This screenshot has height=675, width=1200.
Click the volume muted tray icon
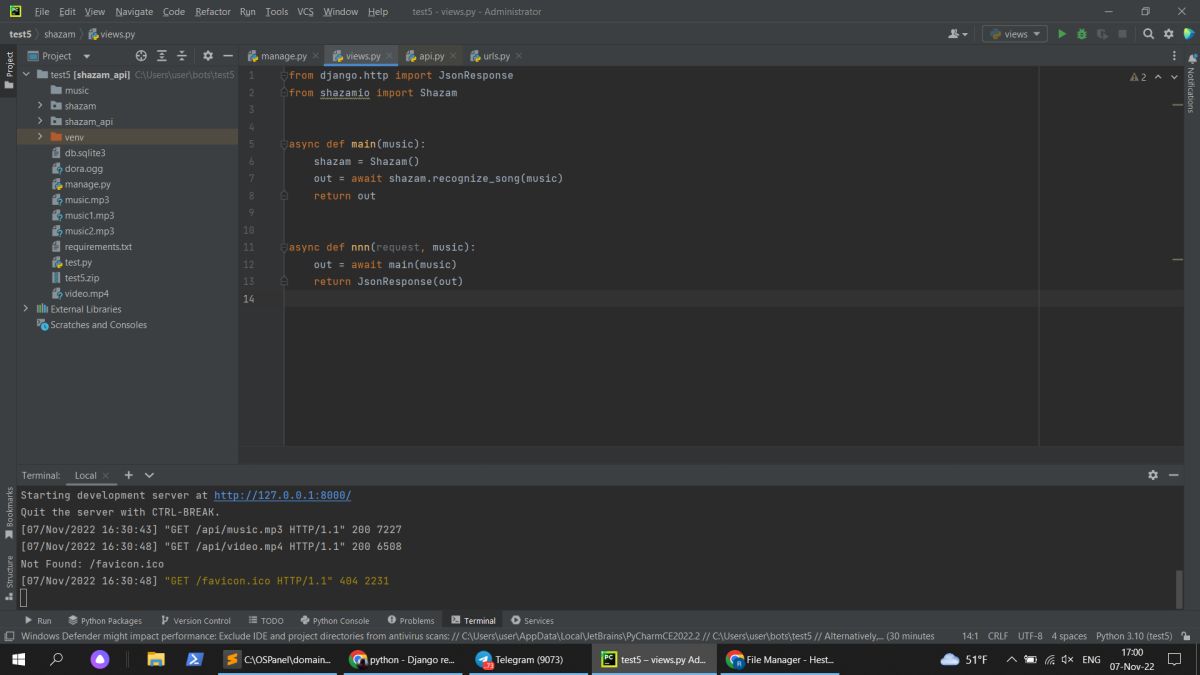pyautogui.click(x=1067, y=660)
